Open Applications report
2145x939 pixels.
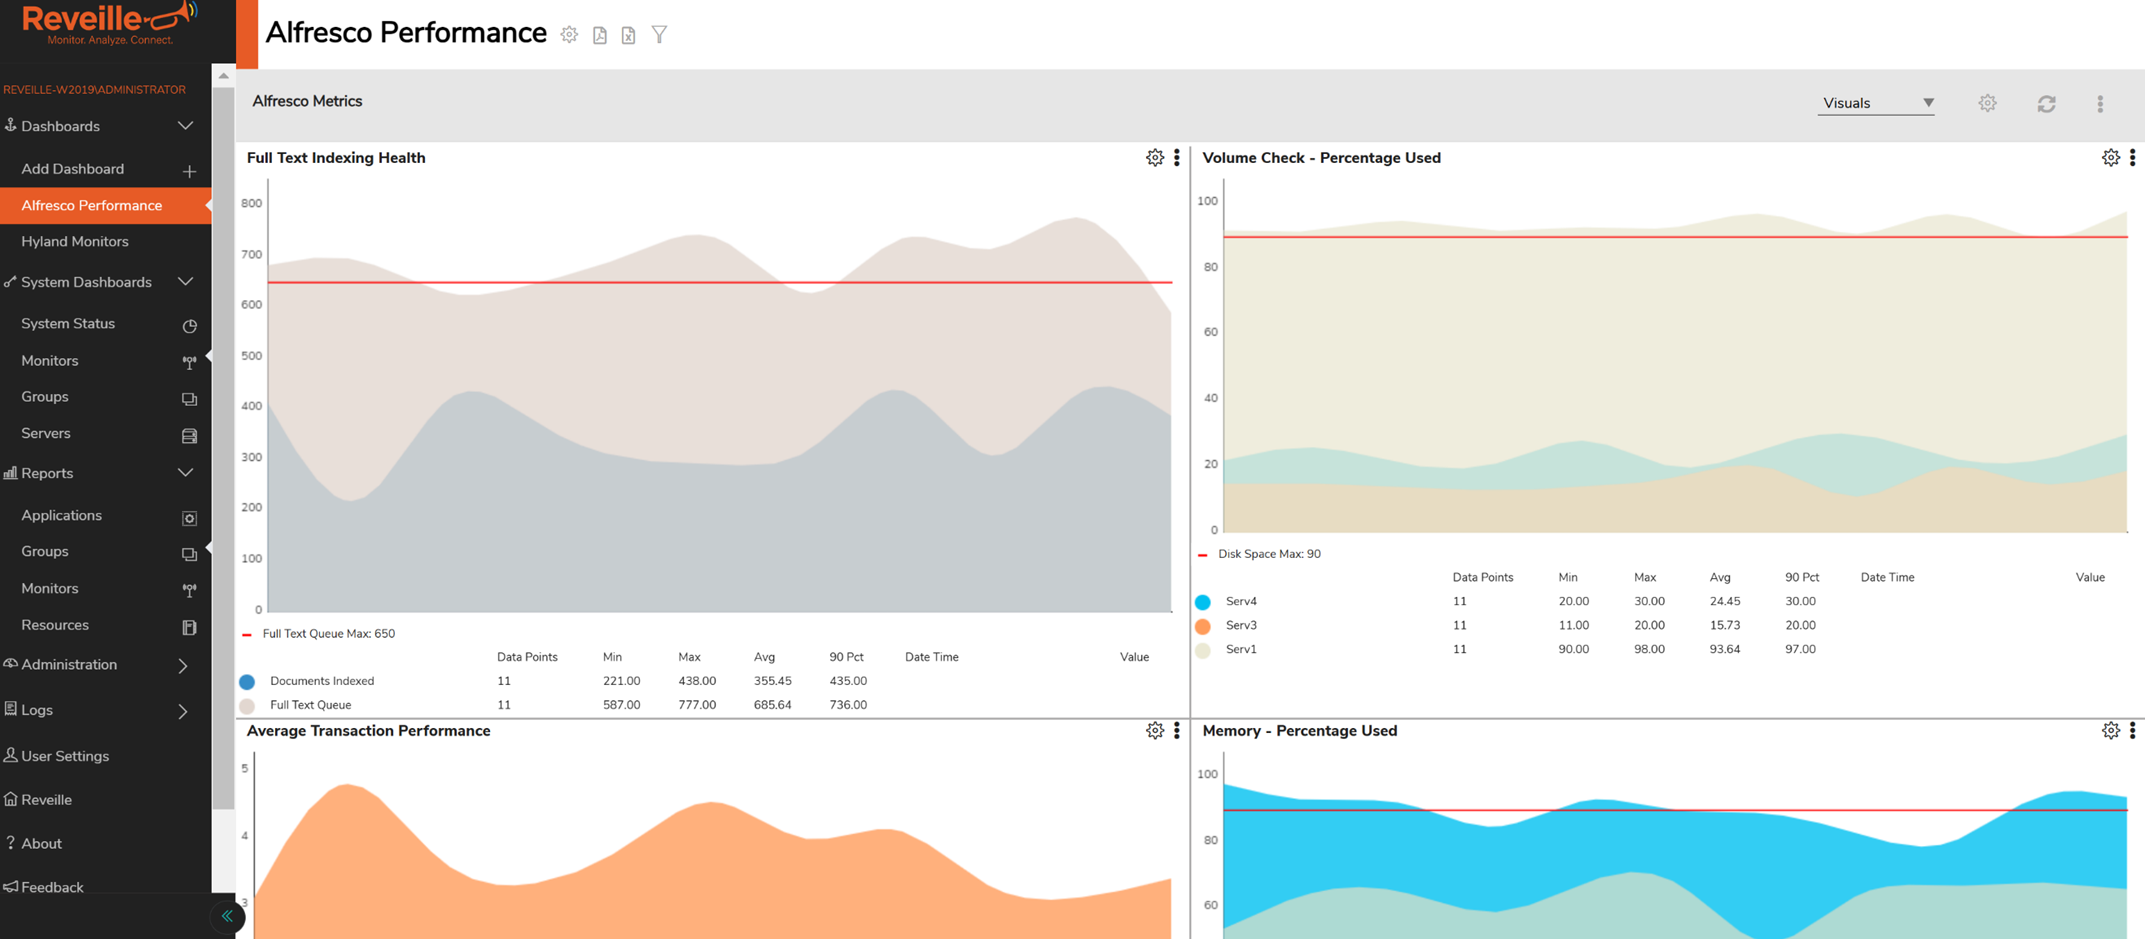pyautogui.click(x=62, y=515)
